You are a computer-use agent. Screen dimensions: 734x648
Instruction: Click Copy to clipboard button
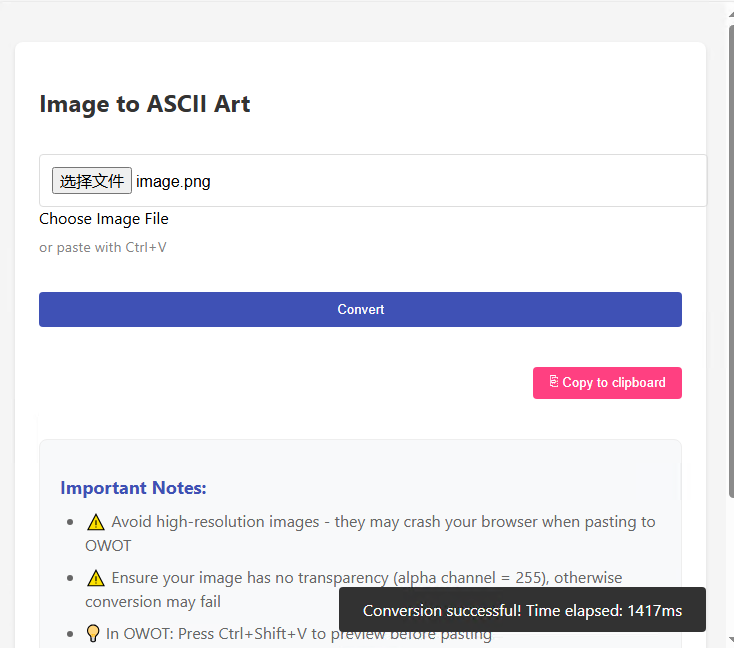coord(607,383)
